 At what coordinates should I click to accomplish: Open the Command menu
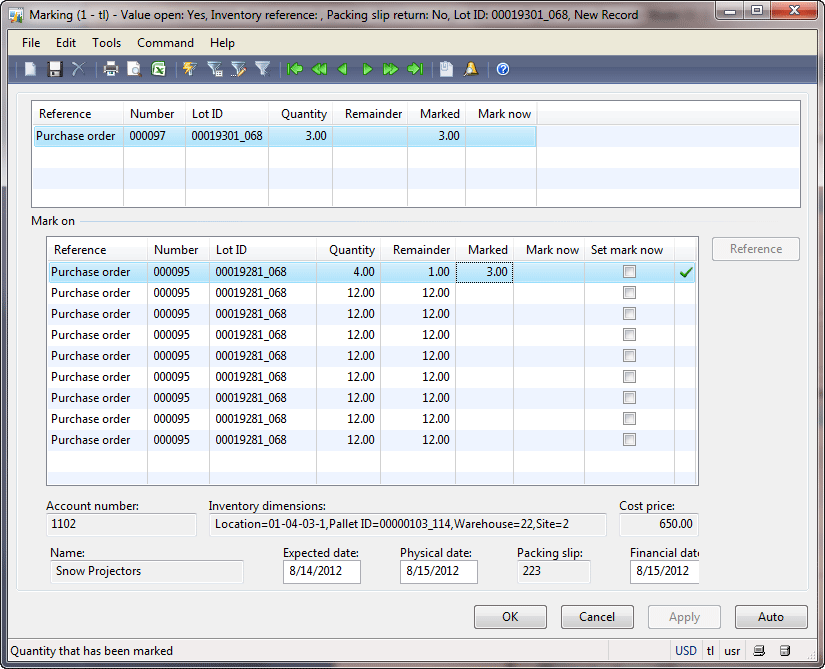coord(165,43)
